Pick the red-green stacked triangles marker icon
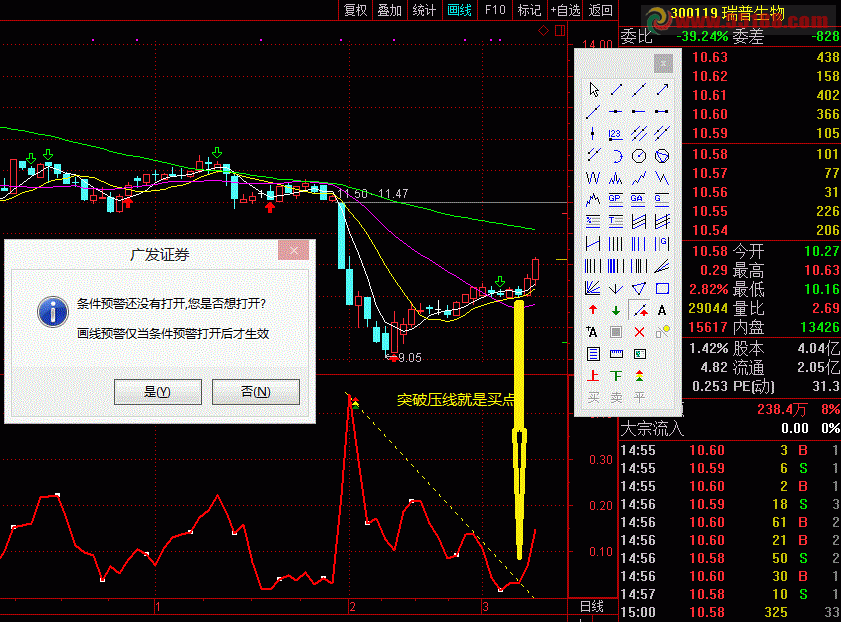The image size is (841, 622). tap(639, 376)
